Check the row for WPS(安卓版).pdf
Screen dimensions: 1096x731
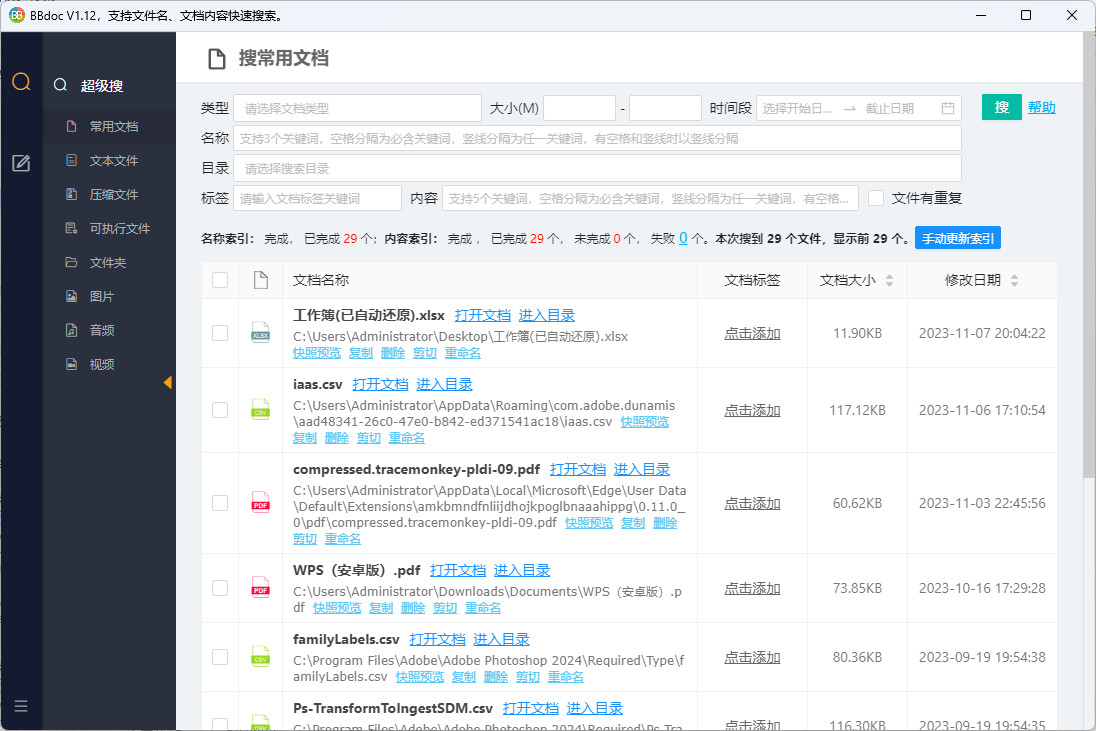[x=220, y=588]
